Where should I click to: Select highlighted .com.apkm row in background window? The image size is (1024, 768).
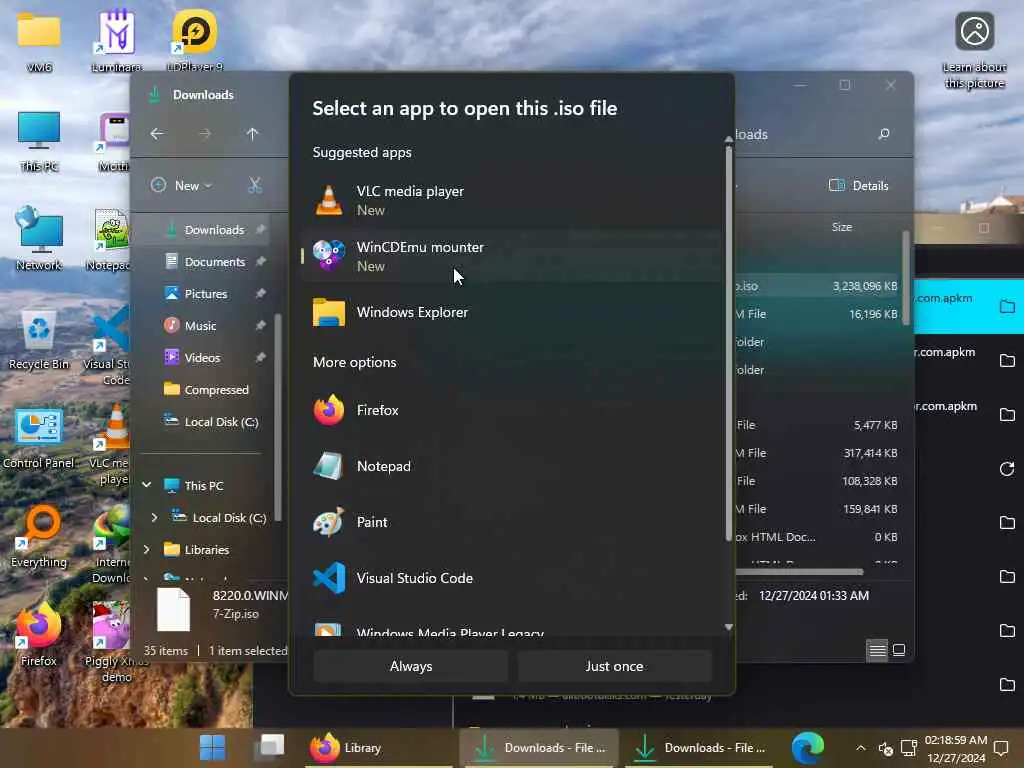pyautogui.click(x=968, y=306)
